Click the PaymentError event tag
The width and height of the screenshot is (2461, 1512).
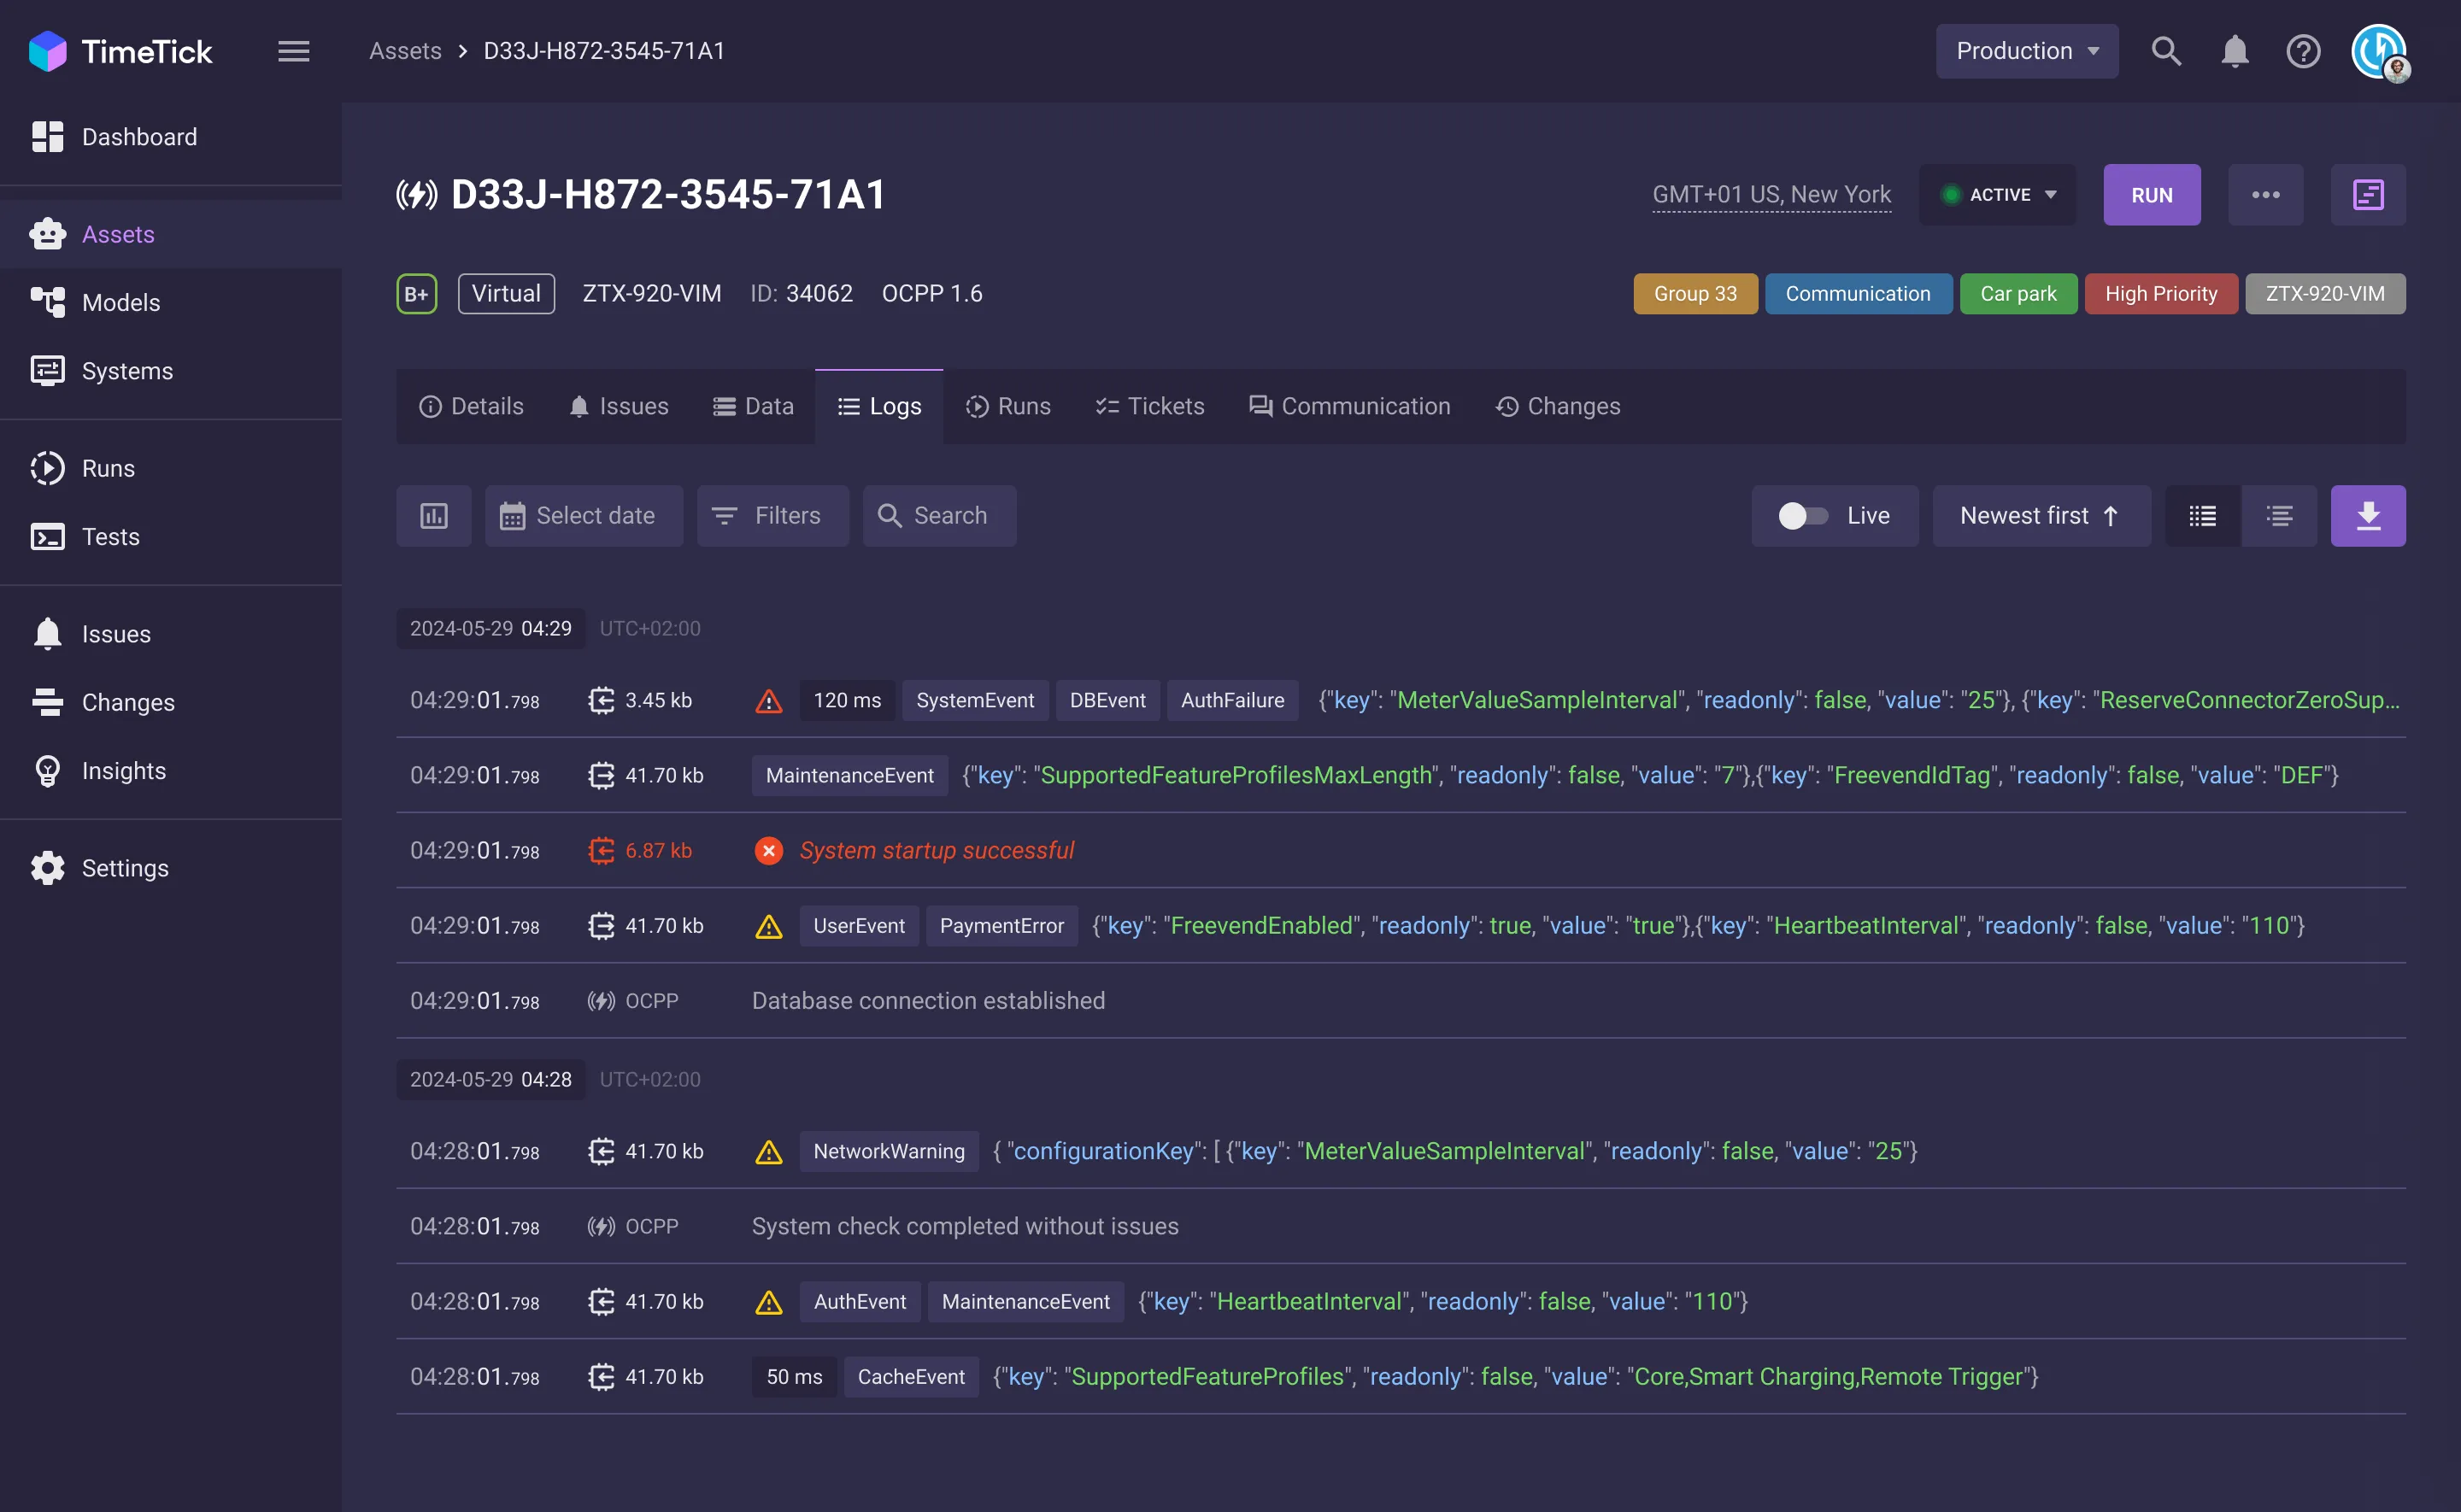pos(1001,926)
